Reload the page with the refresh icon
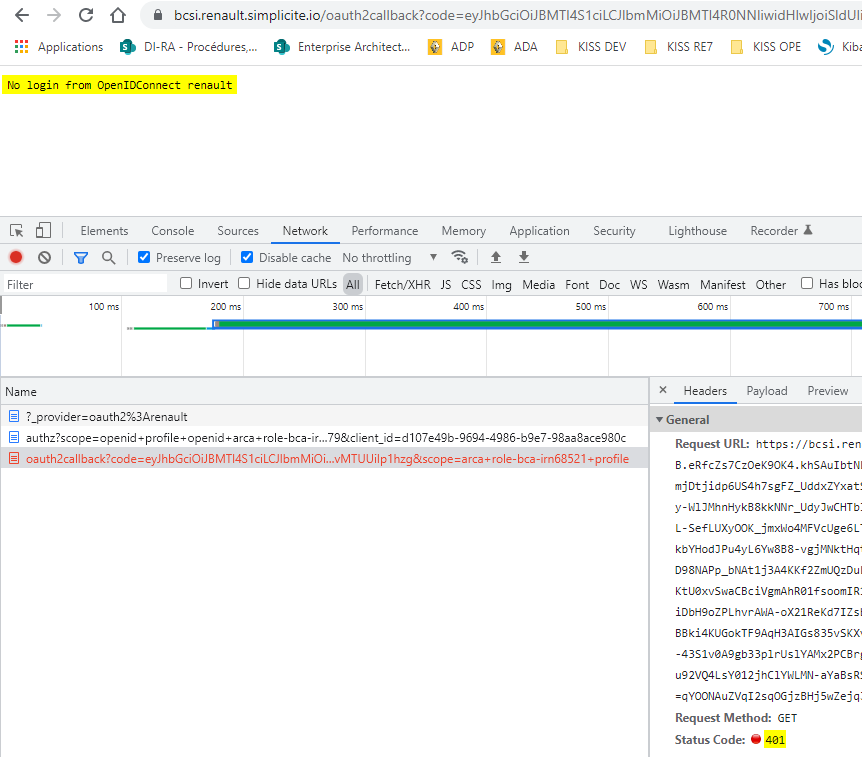The width and height of the screenshot is (862, 757). pyautogui.click(x=86, y=15)
